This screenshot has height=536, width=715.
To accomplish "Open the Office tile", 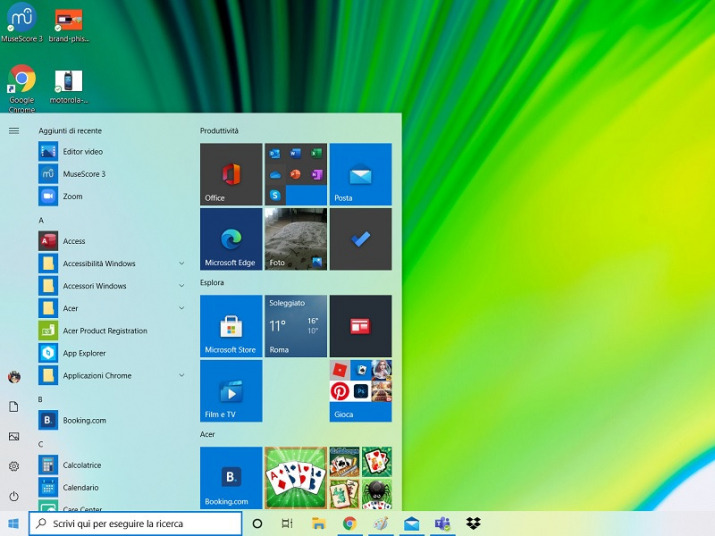I will (231, 174).
